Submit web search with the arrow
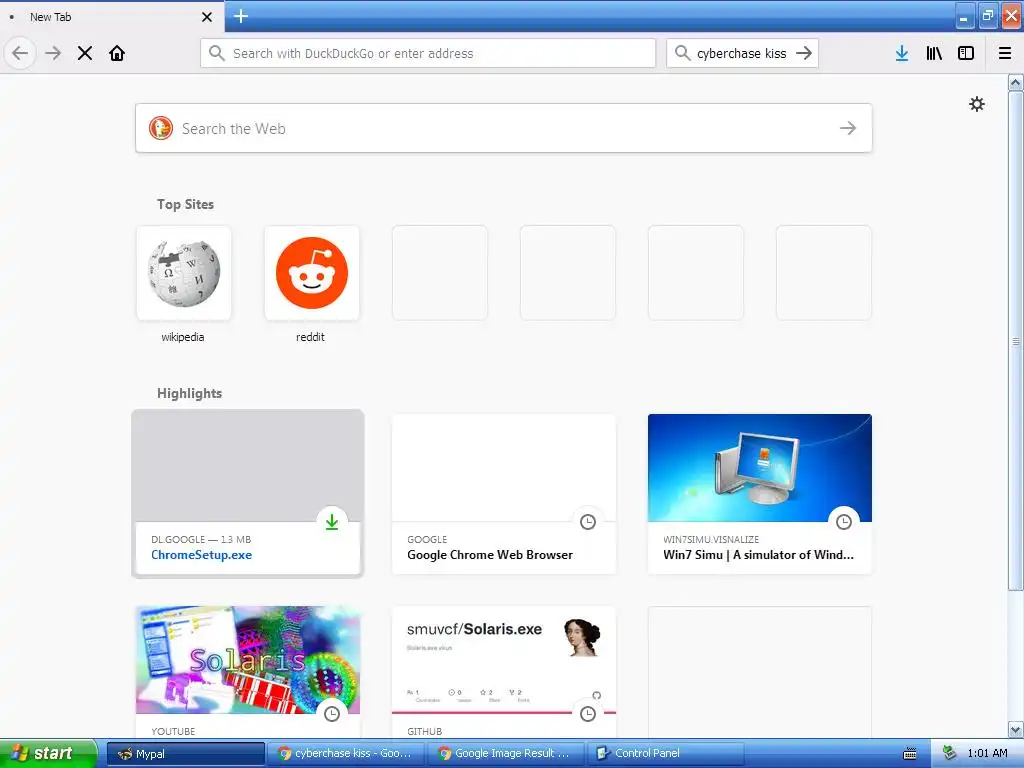Screen dimensions: 1024x768 pyautogui.click(x=848, y=128)
